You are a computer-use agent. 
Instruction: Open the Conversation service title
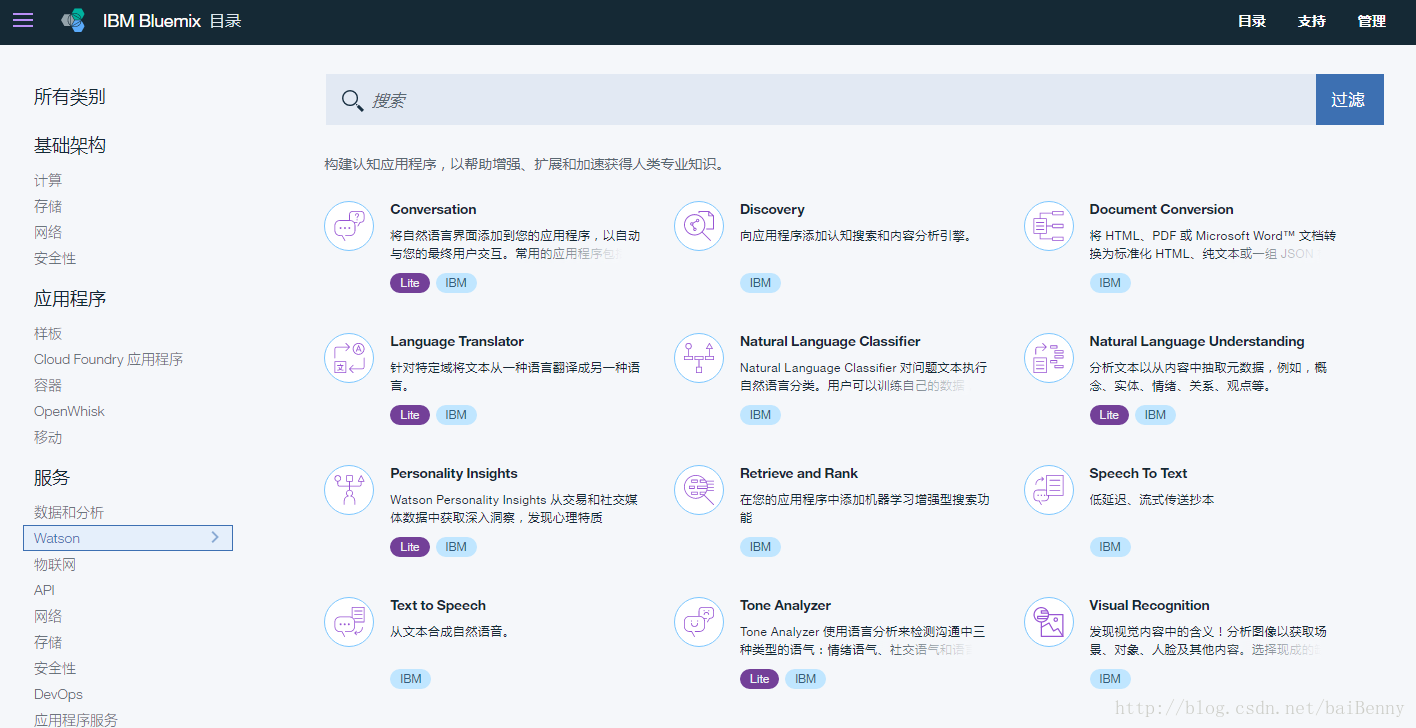[433, 209]
